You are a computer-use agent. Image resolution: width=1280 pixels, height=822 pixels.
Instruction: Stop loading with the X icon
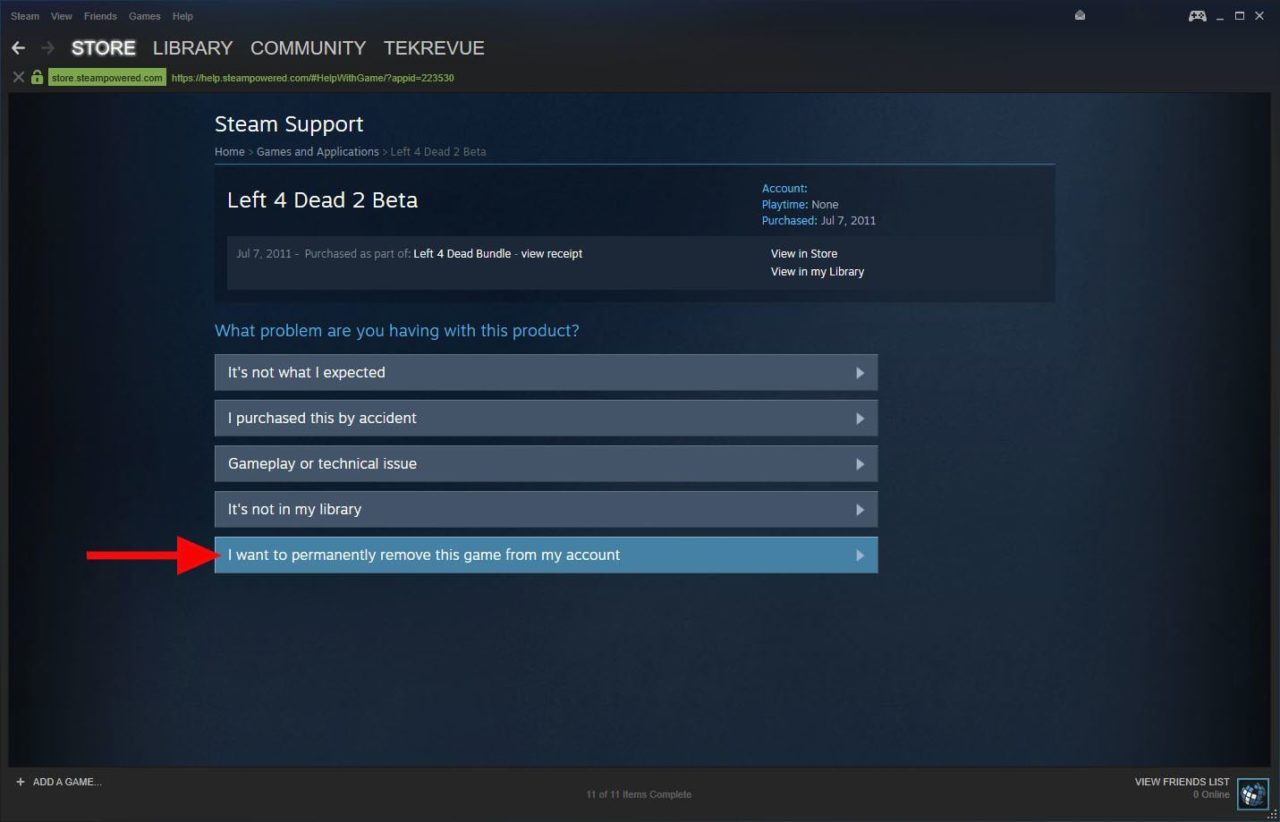click(x=18, y=77)
